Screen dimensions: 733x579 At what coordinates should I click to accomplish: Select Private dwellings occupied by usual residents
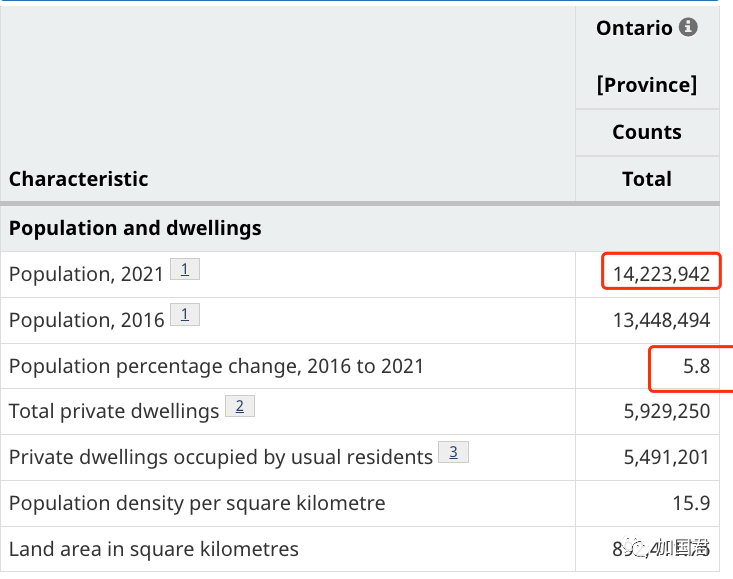click(221, 457)
